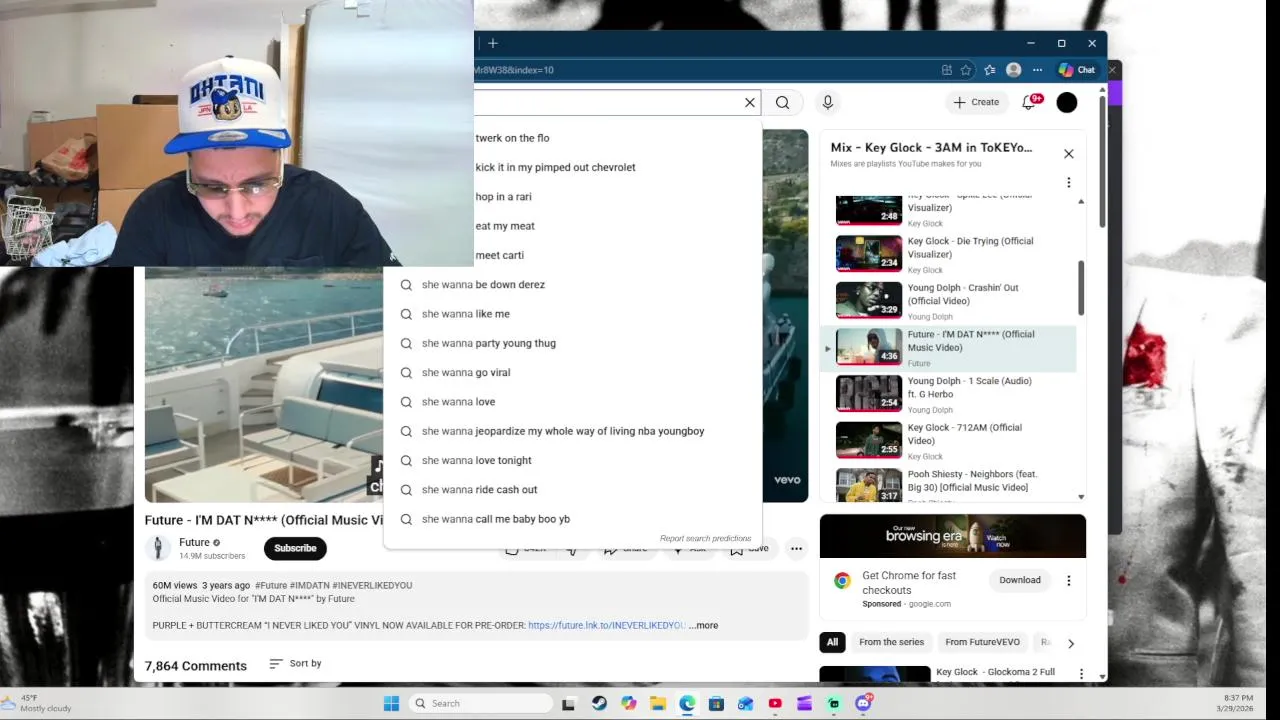Choose suggestion 'she wanna ride cash out'

(x=572, y=490)
